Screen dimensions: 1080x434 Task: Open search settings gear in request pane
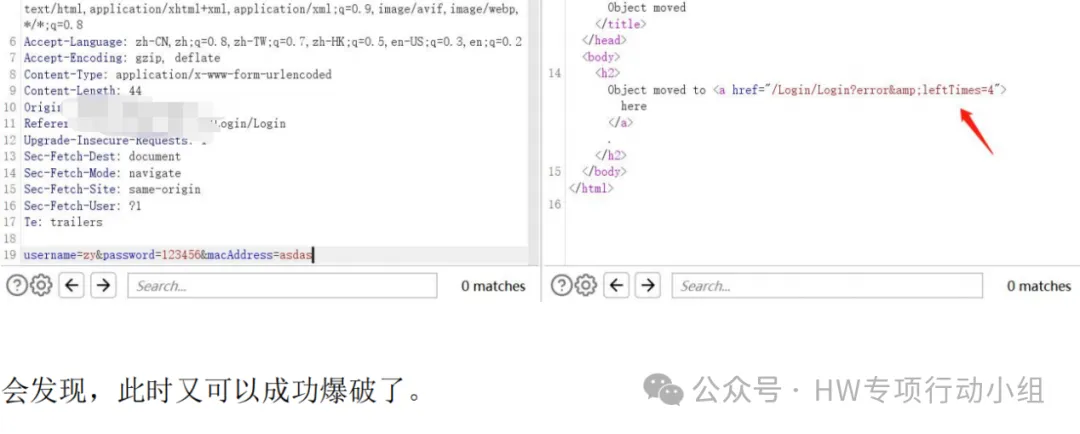(x=41, y=285)
